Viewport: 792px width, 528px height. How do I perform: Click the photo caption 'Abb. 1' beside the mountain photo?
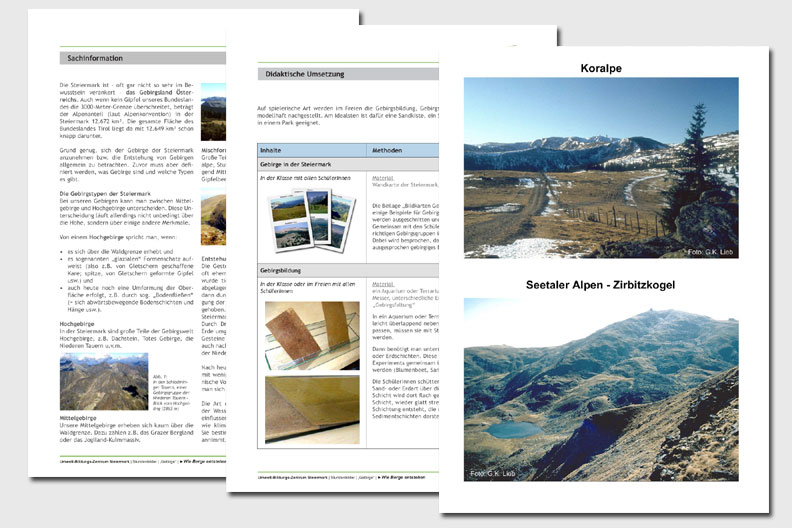171,392
